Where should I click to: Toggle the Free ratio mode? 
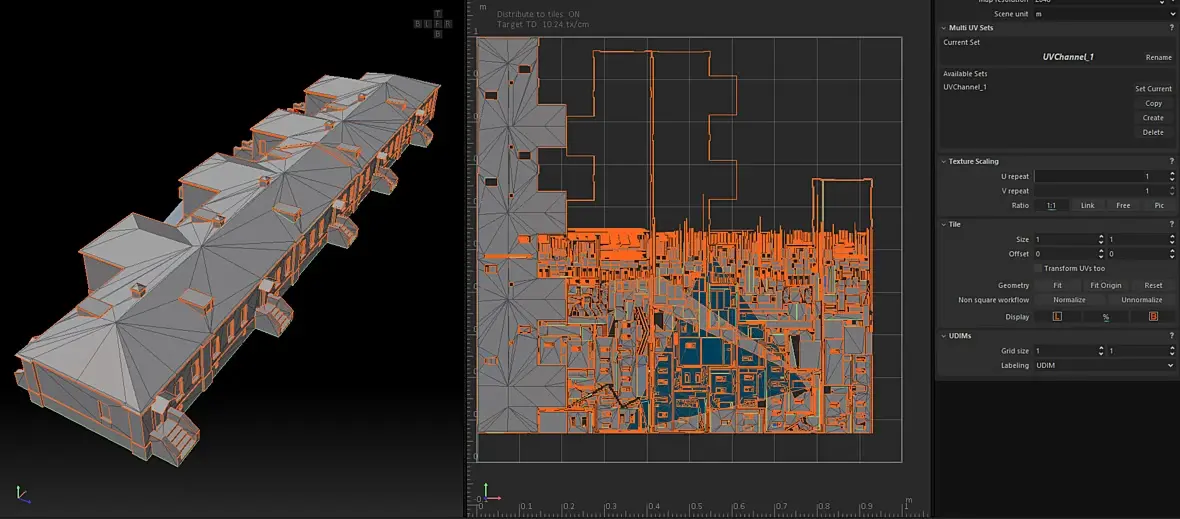pos(1123,205)
